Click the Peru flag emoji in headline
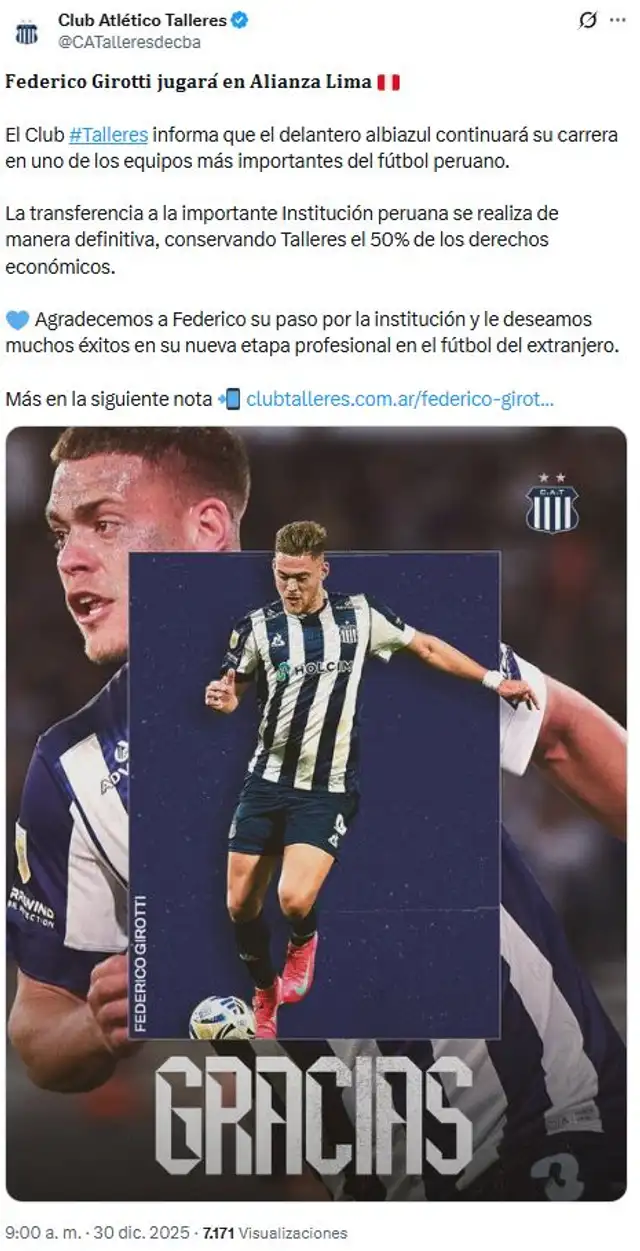The width and height of the screenshot is (640, 1251). pyautogui.click(x=388, y=83)
